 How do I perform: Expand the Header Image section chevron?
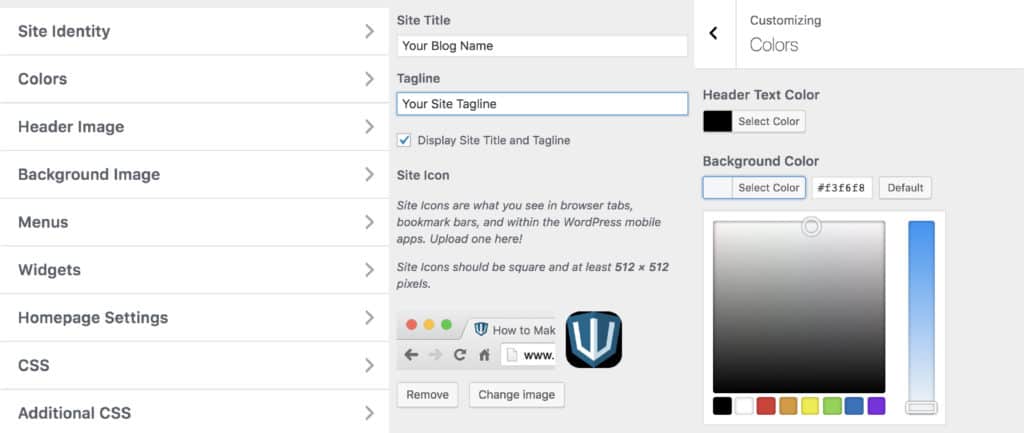coord(370,127)
